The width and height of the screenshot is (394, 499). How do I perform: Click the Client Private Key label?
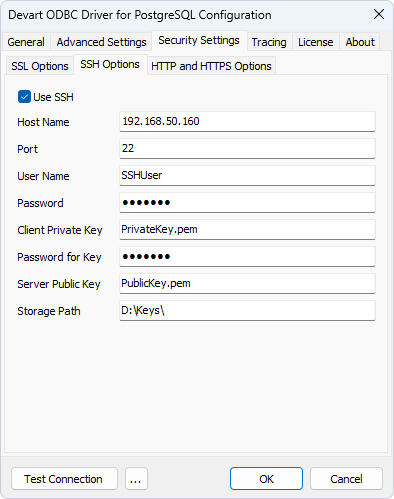[60, 230]
